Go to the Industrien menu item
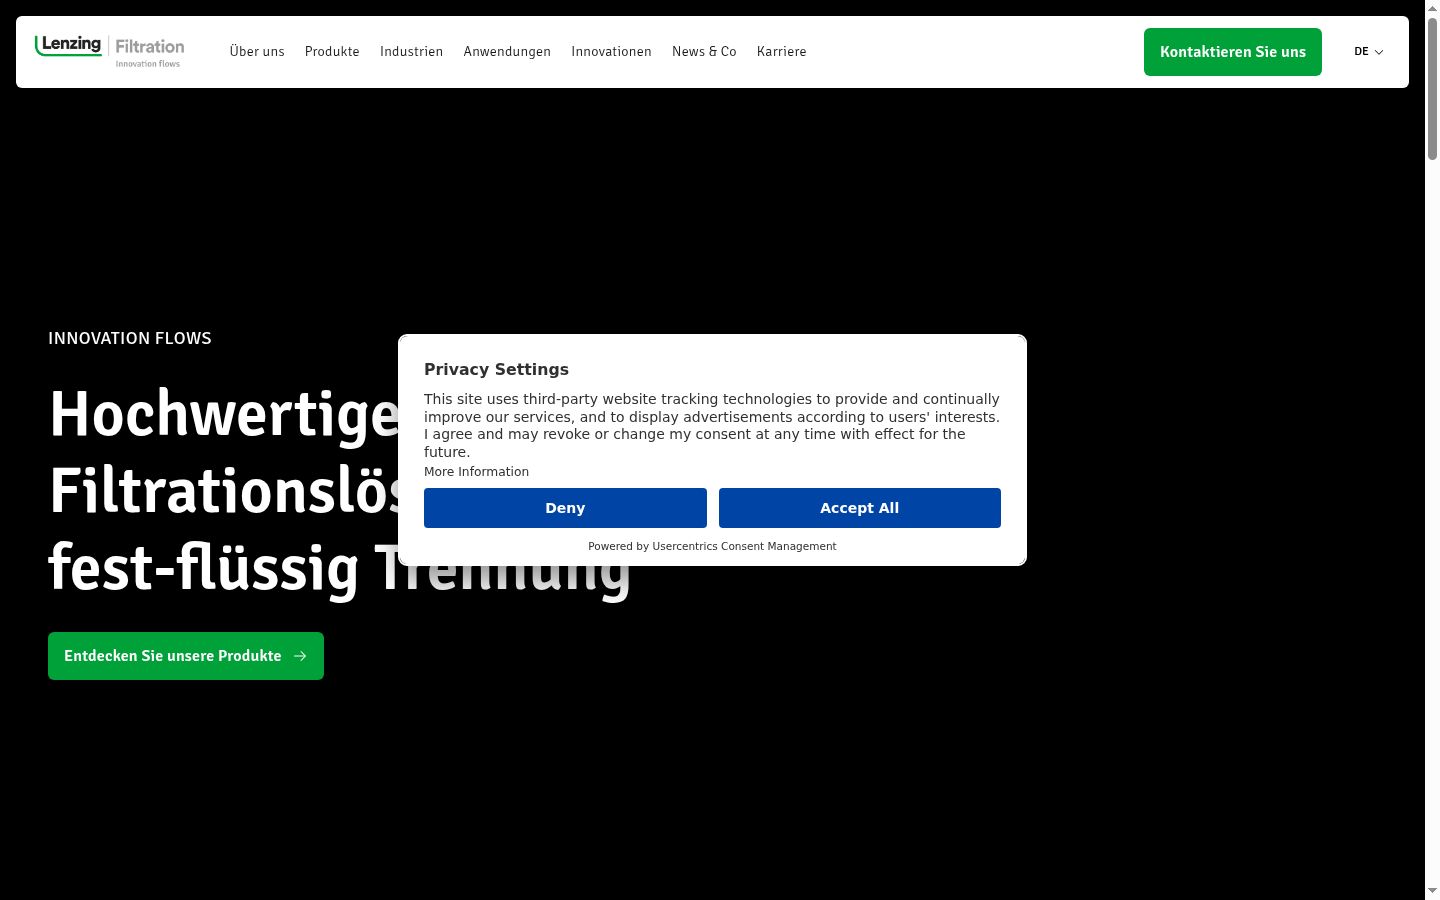This screenshot has width=1440, height=900. pos(411,52)
